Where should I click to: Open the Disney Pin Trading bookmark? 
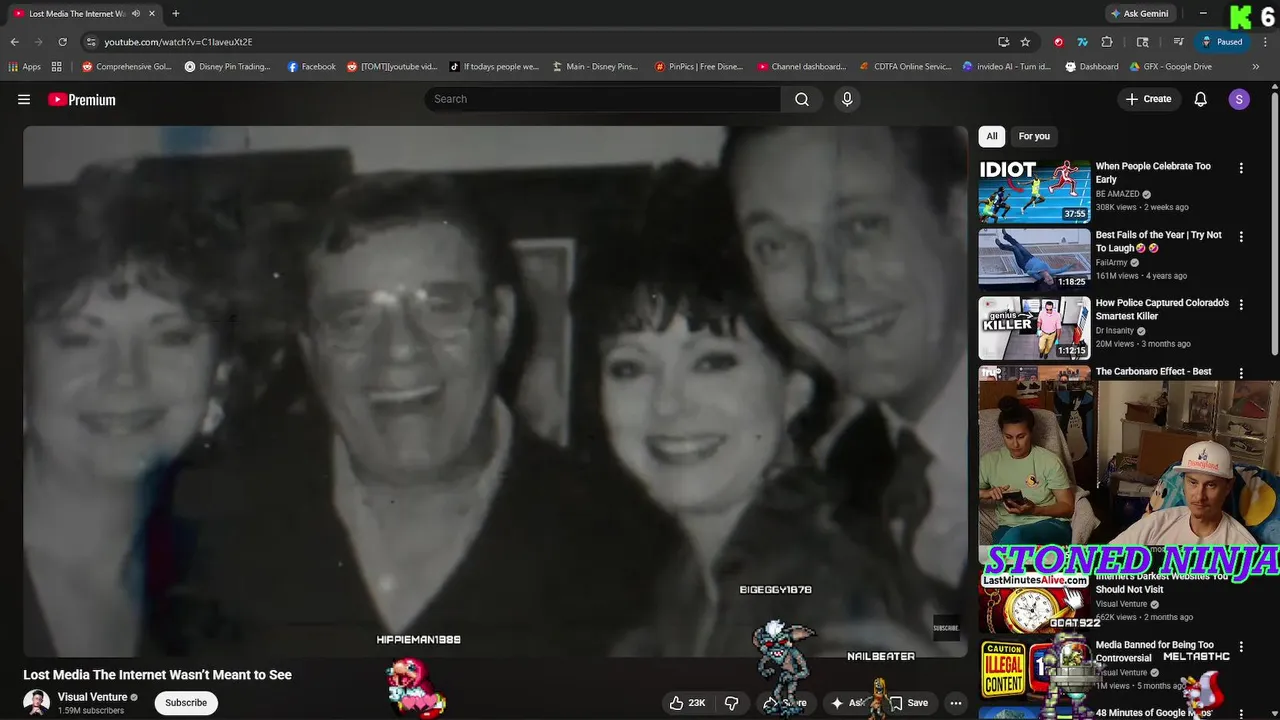tap(227, 67)
